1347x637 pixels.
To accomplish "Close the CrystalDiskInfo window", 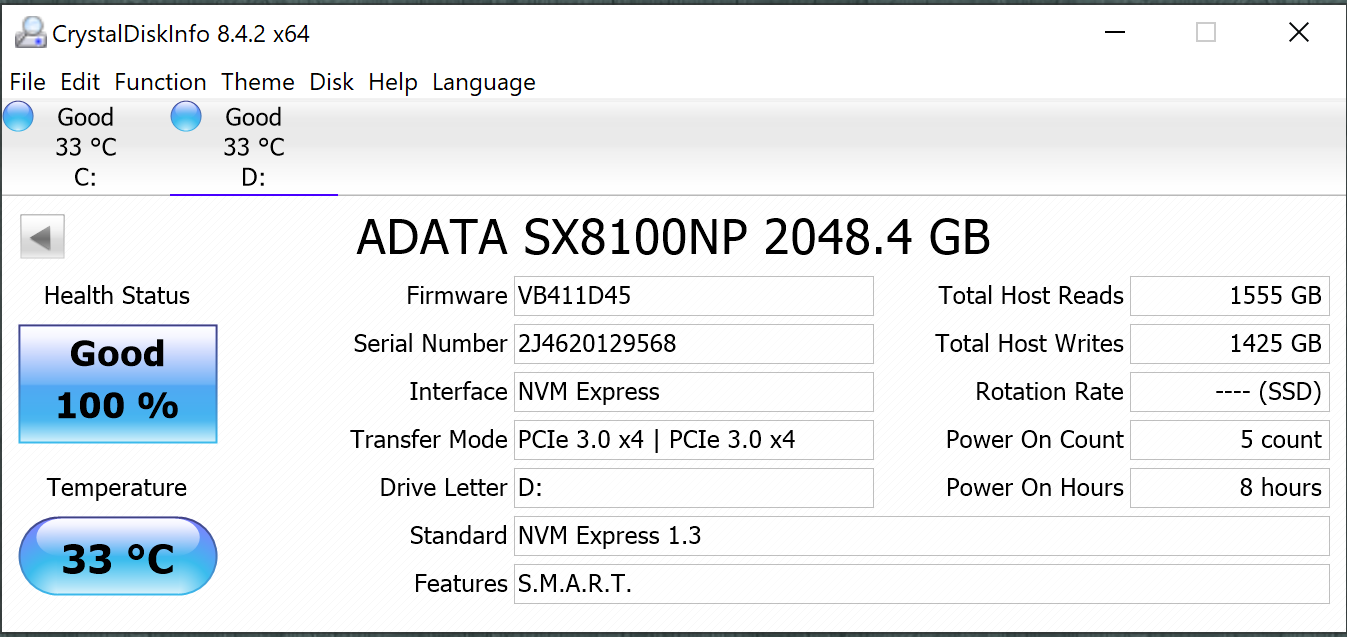I will (x=1299, y=33).
